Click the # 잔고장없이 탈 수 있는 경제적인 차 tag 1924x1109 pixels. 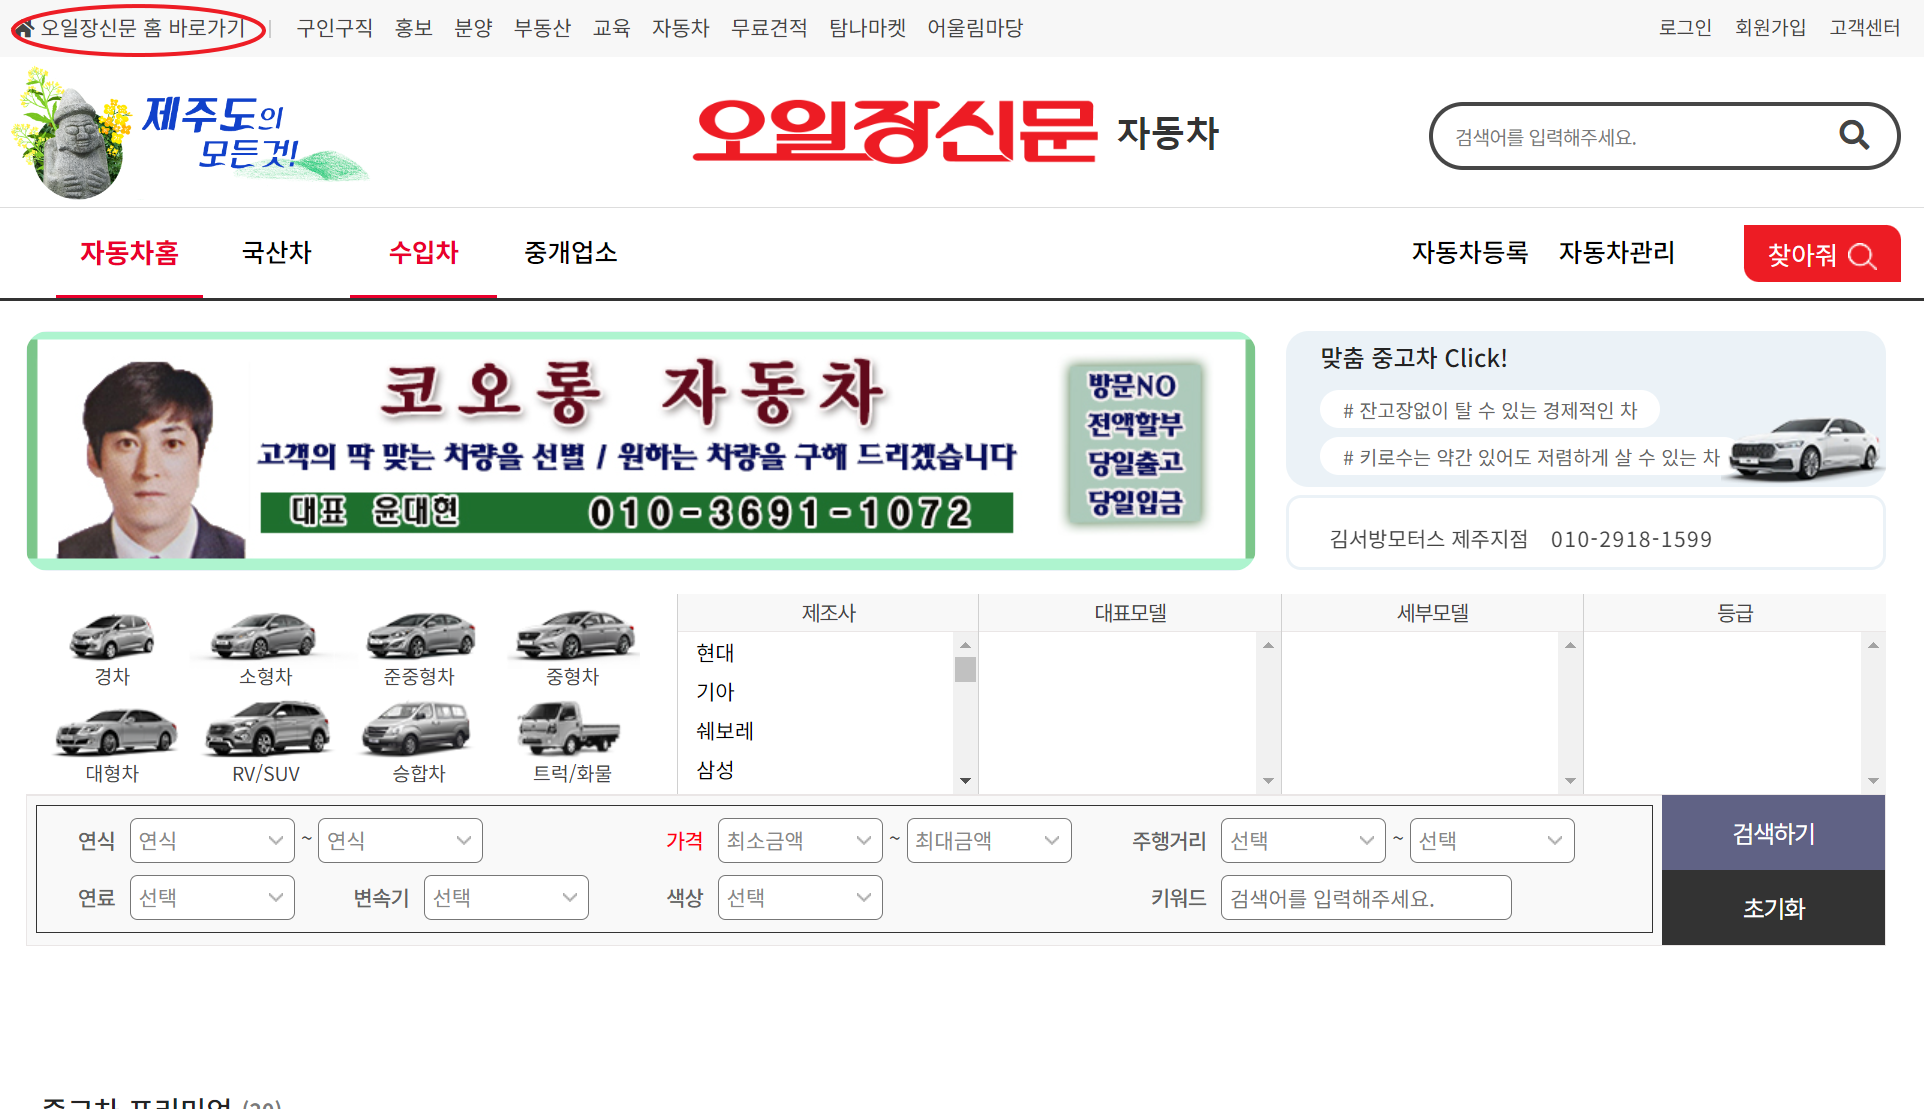click(1489, 410)
